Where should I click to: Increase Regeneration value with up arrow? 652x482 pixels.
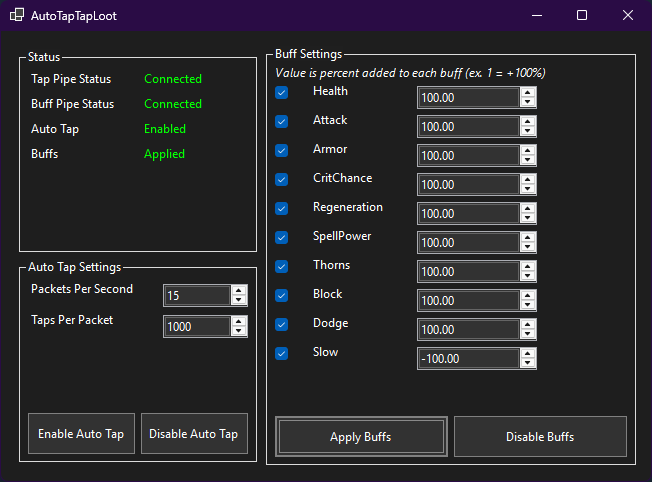pos(528,209)
